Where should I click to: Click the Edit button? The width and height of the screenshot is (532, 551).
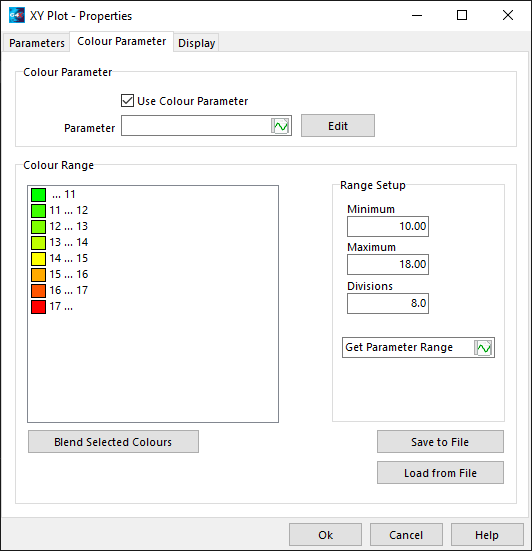point(338,125)
